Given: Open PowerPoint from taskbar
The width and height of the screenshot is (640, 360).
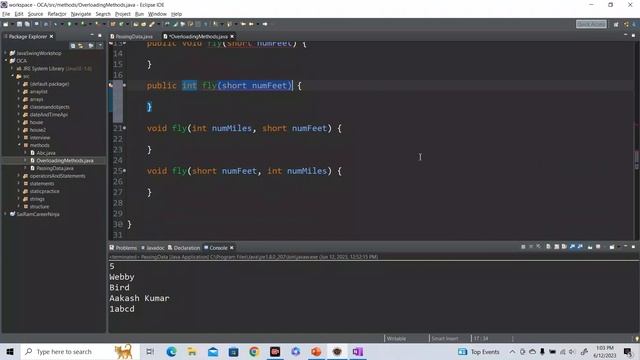Looking at the screenshot, I should (x=316, y=351).
